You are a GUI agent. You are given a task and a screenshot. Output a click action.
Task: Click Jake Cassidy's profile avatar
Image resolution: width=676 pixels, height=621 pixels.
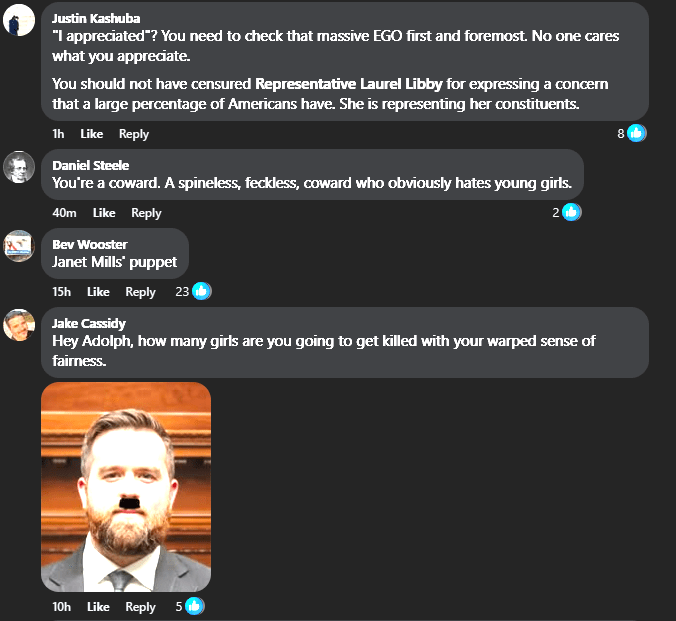(20, 325)
